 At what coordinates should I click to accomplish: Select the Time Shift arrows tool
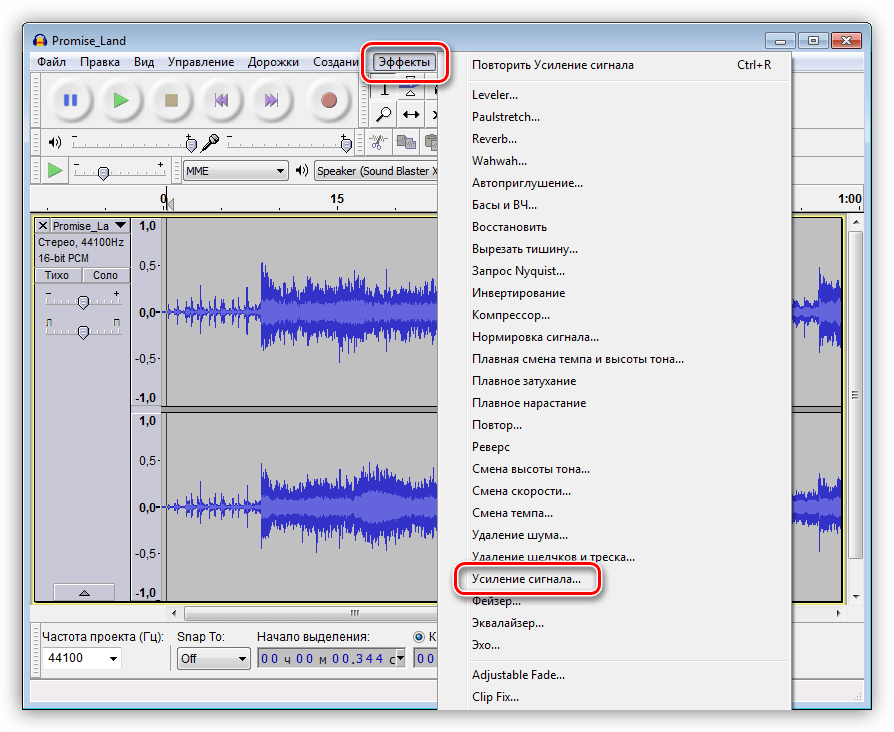coord(411,115)
